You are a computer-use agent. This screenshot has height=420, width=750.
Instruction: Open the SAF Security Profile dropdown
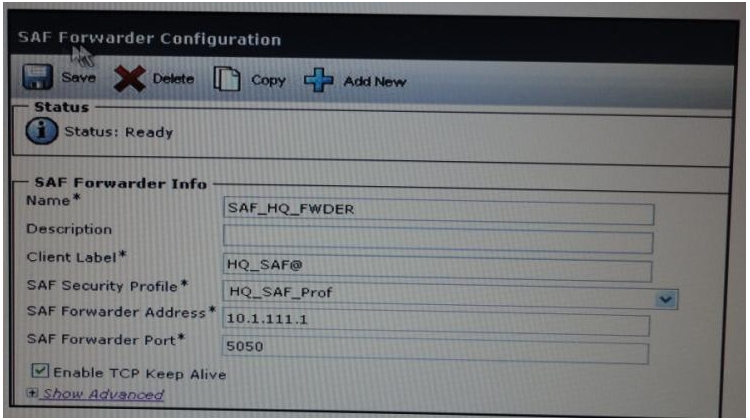click(x=450, y=293)
